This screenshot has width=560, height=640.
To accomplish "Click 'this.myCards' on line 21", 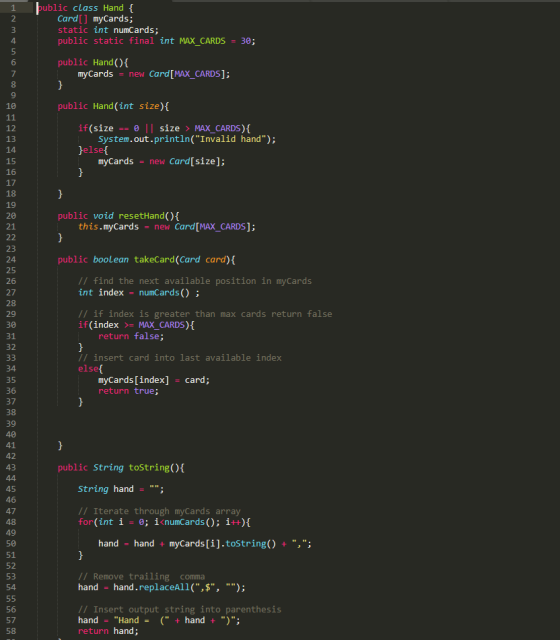I will [109, 227].
